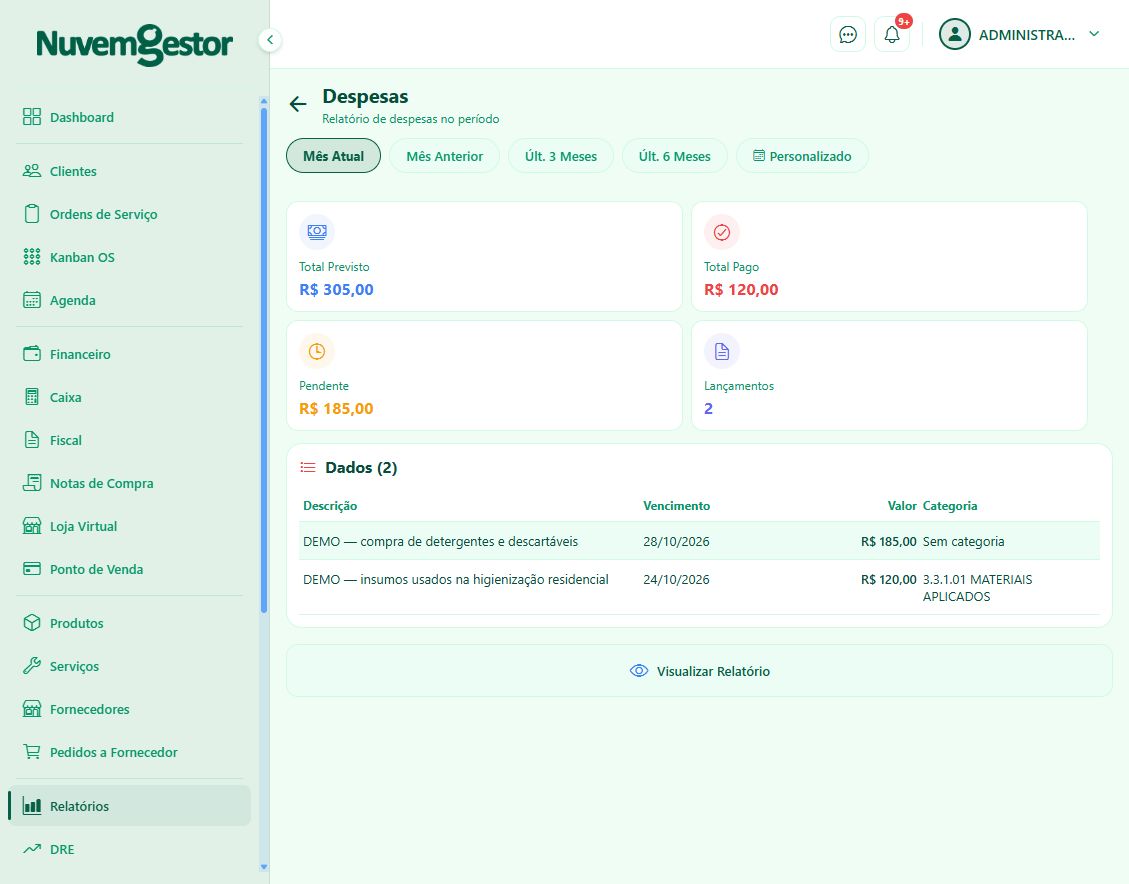1129x884 pixels.
Task: Collapse the sidebar with the chevron button
Action: tap(270, 40)
